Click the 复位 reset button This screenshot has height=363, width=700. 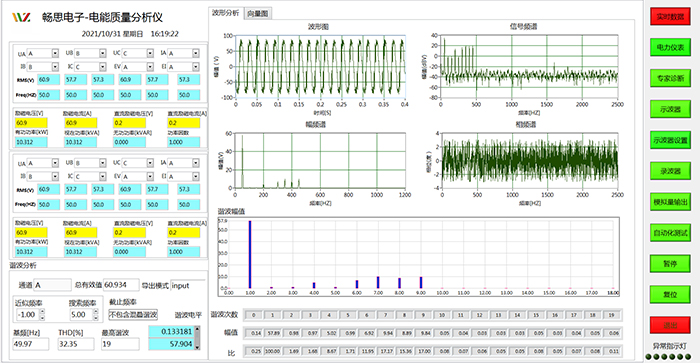[670, 295]
